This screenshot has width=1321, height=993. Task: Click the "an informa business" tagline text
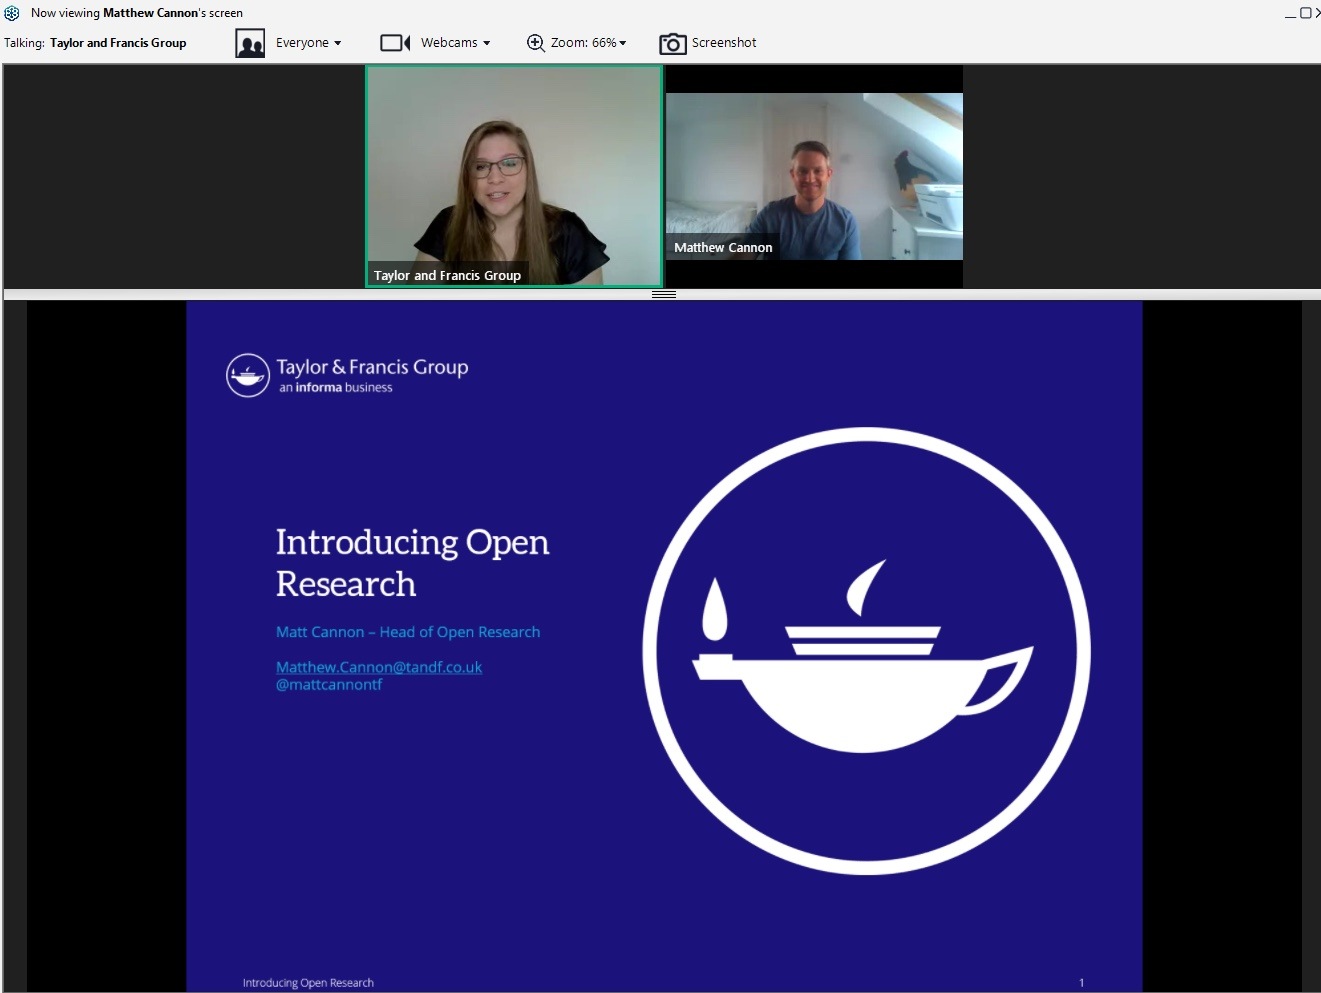[x=336, y=388]
